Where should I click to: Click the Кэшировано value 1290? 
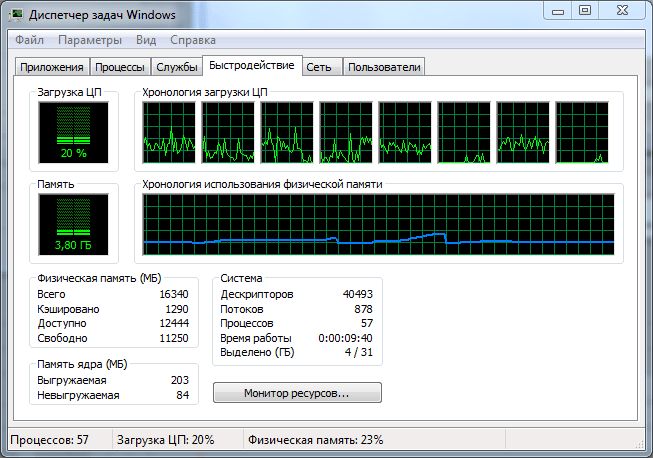(177, 309)
